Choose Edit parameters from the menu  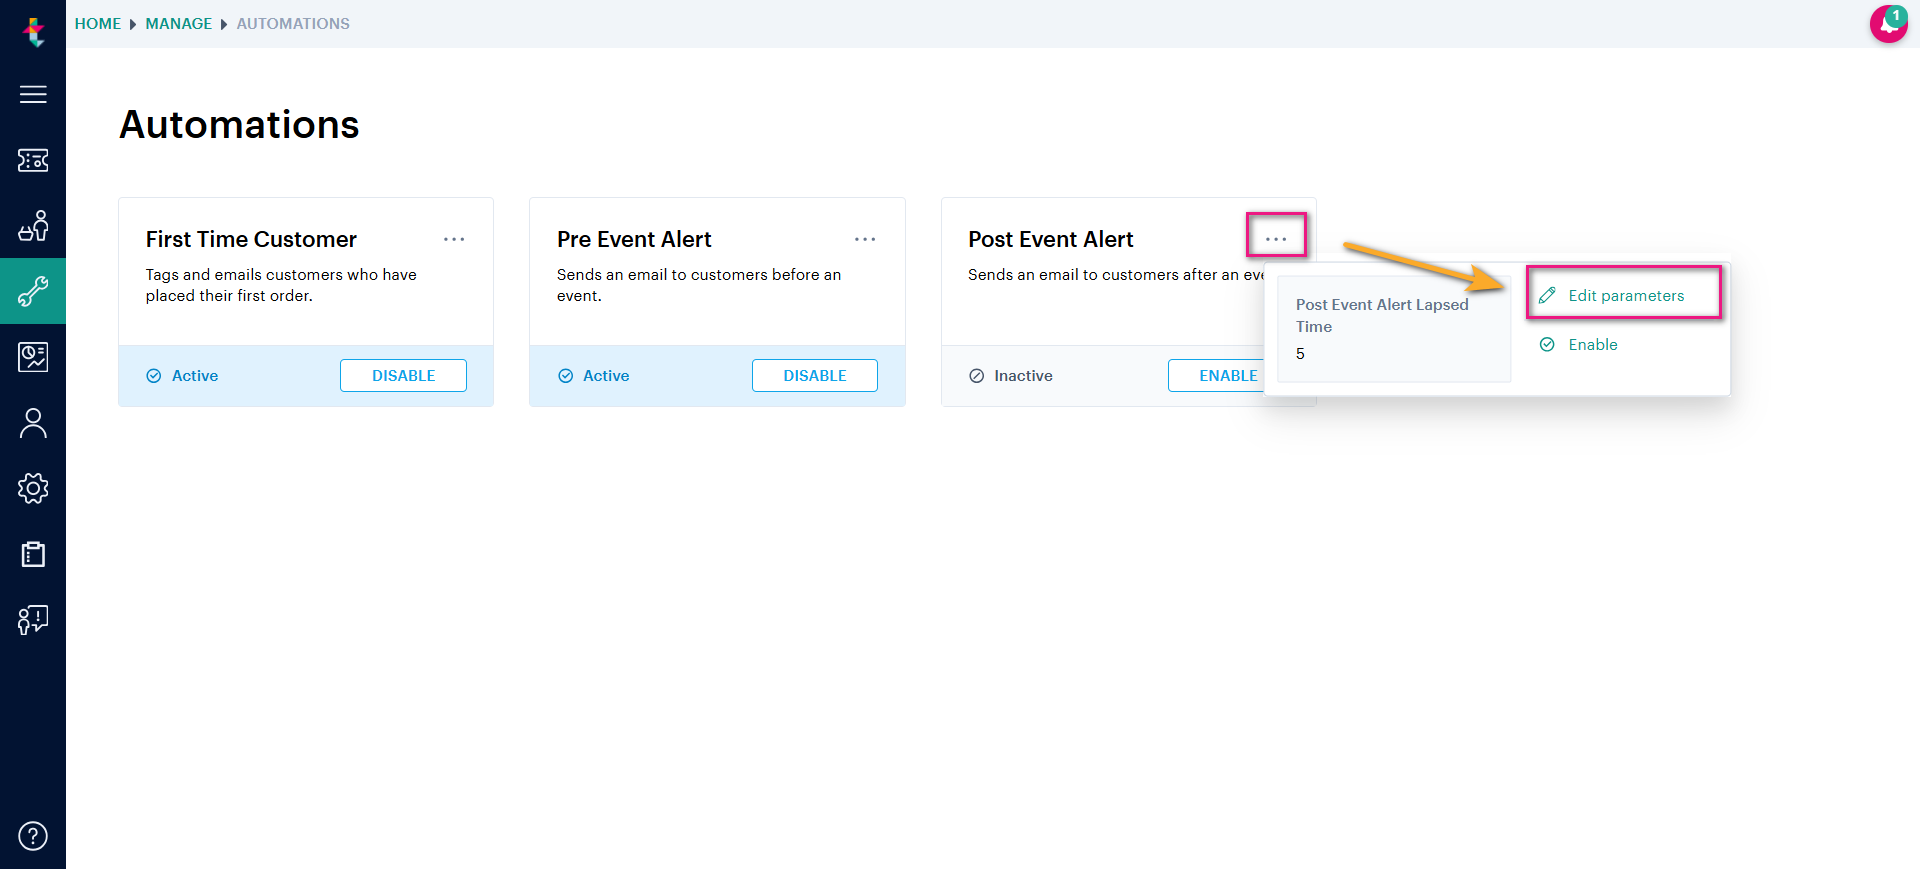coord(1624,295)
